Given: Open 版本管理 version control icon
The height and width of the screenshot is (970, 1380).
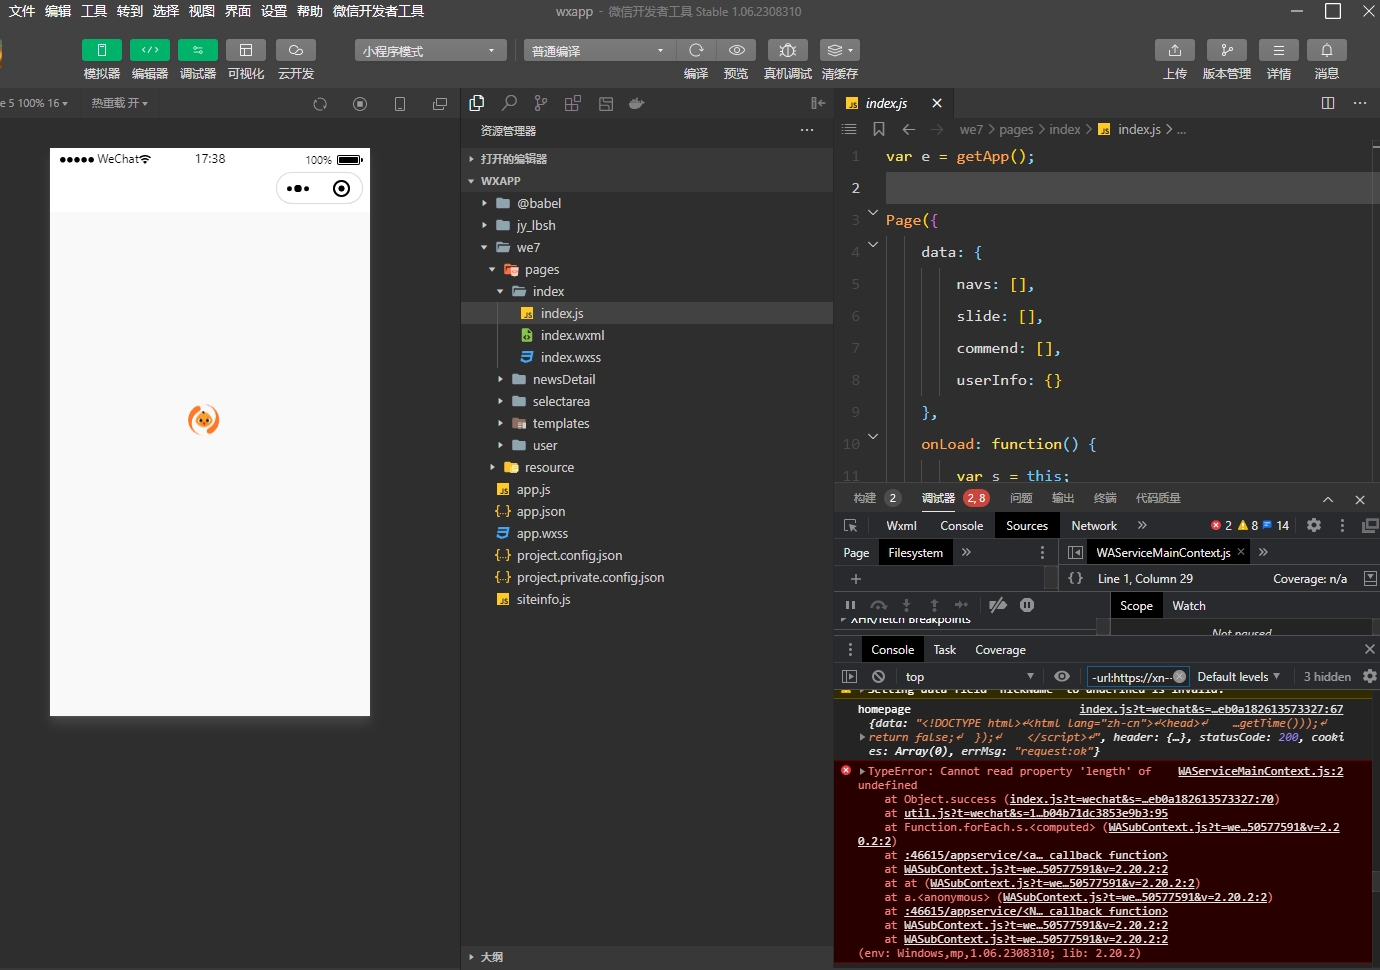Looking at the screenshot, I should [1226, 50].
